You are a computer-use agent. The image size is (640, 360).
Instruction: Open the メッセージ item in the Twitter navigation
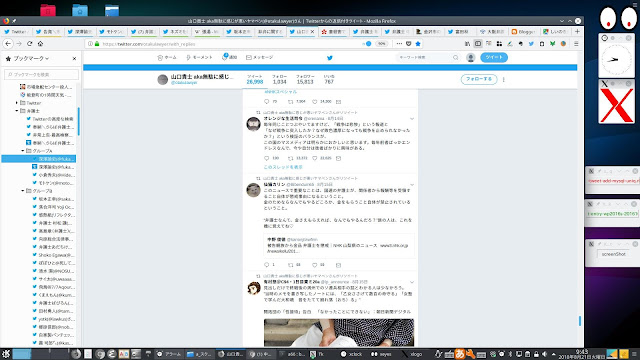click(x=260, y=58)
